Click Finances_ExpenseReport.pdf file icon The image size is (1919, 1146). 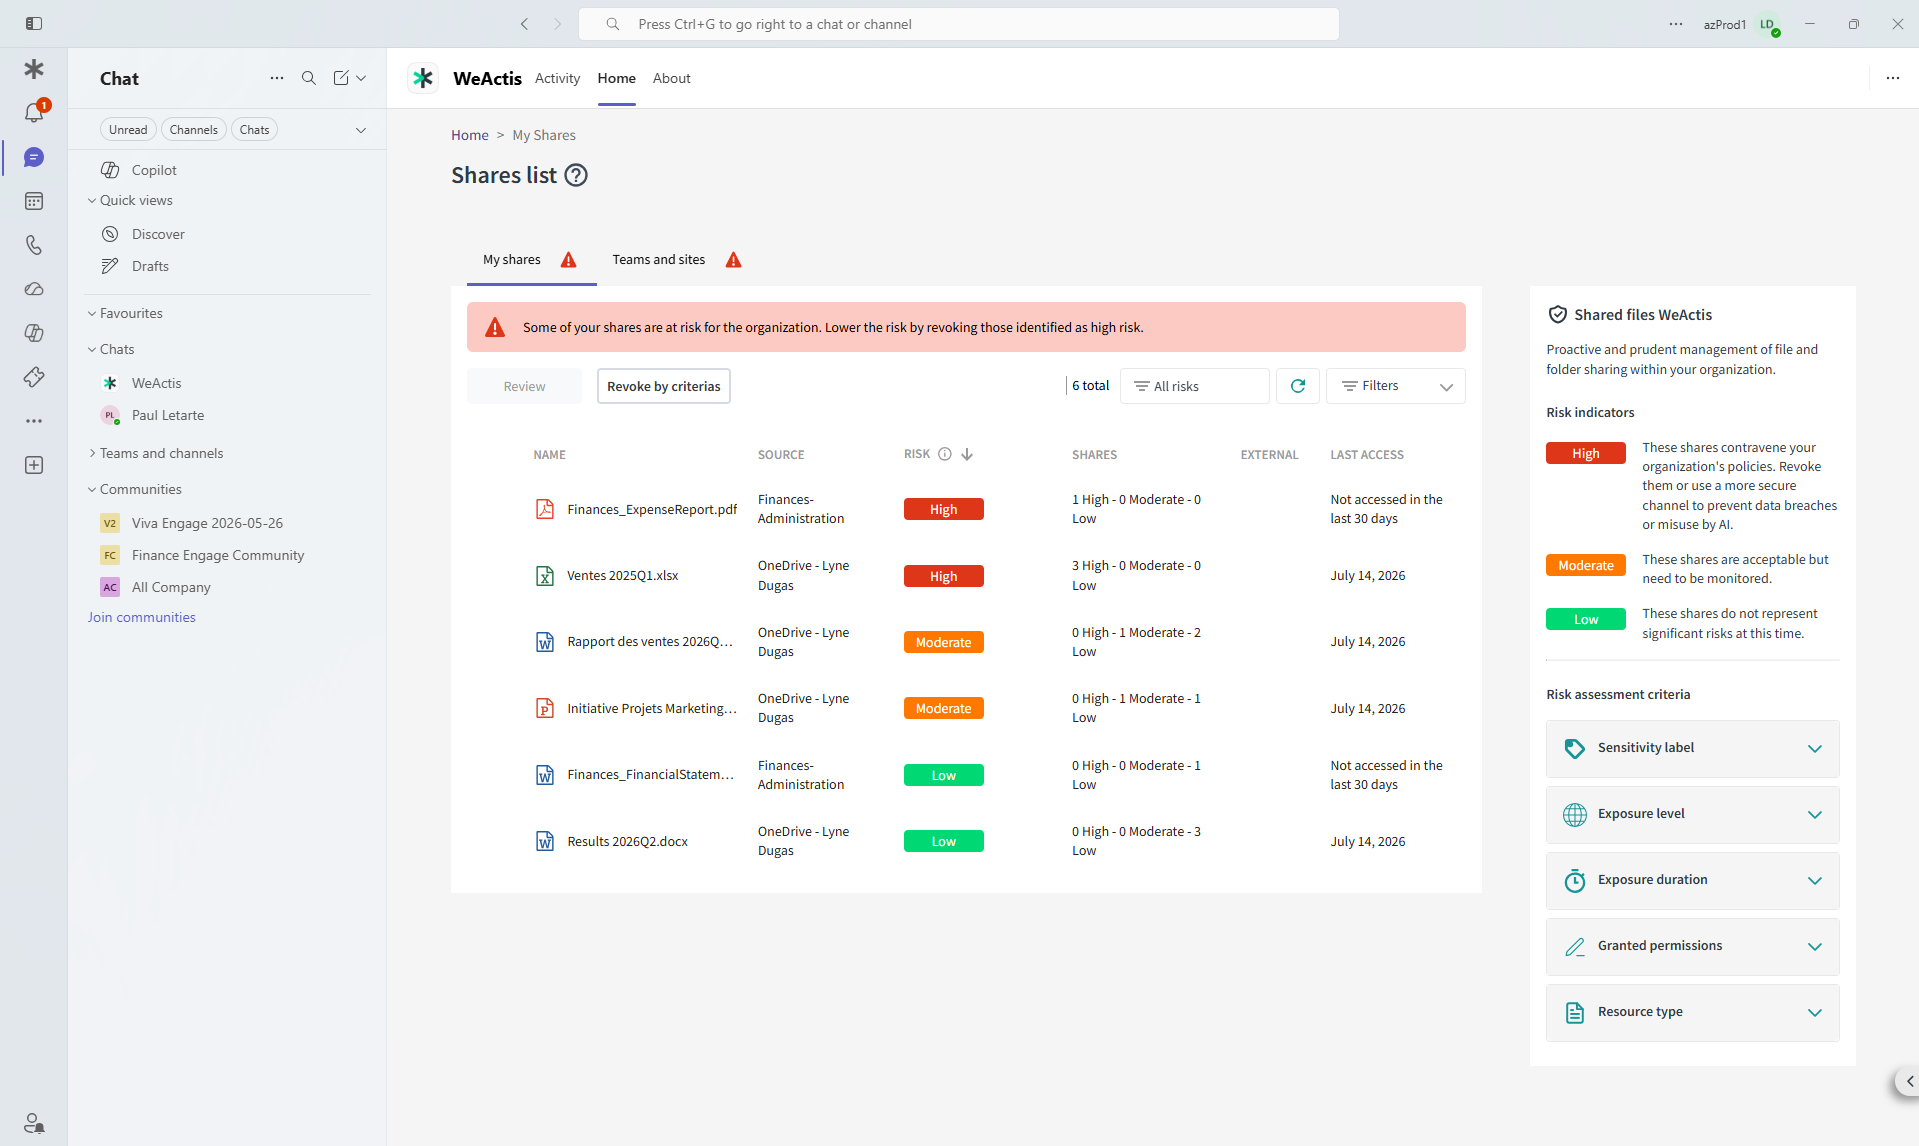coord(545,509)
